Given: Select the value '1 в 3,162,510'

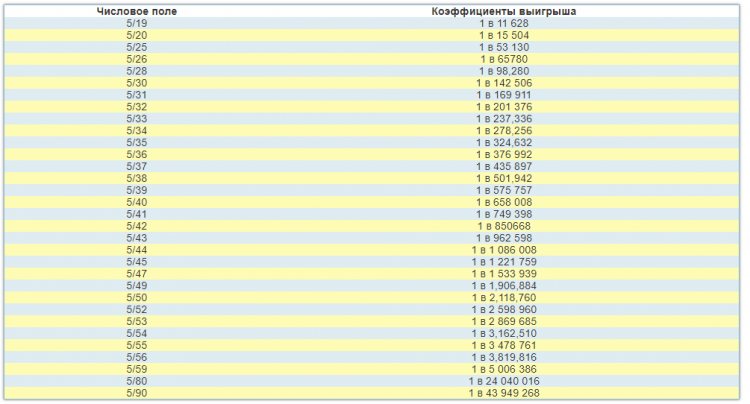Looking at the screenshot, I should (x=504, y=334).
